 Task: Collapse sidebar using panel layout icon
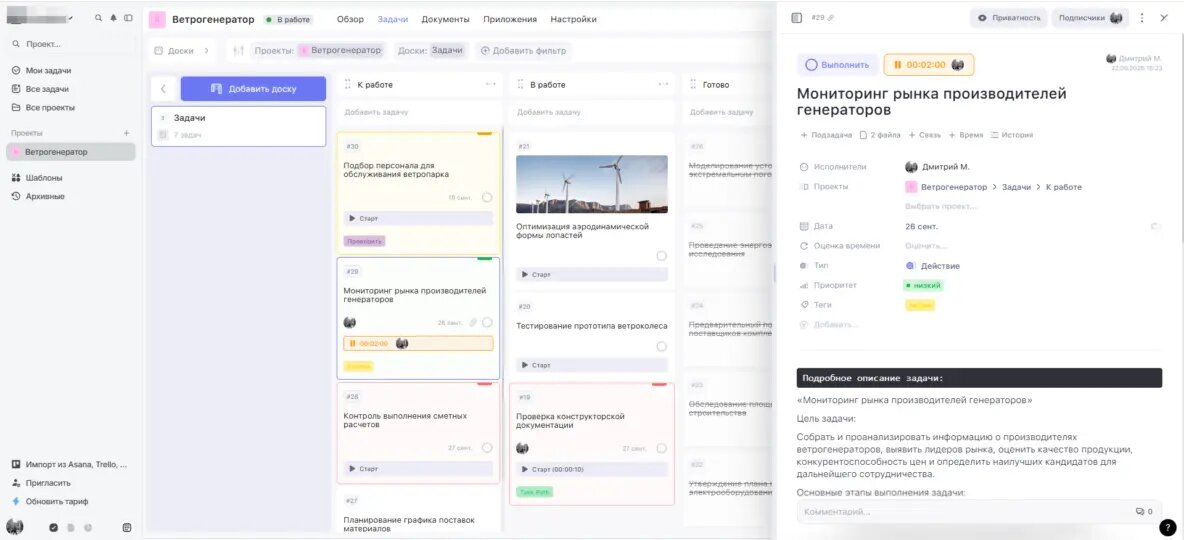(x=128, y=18)
